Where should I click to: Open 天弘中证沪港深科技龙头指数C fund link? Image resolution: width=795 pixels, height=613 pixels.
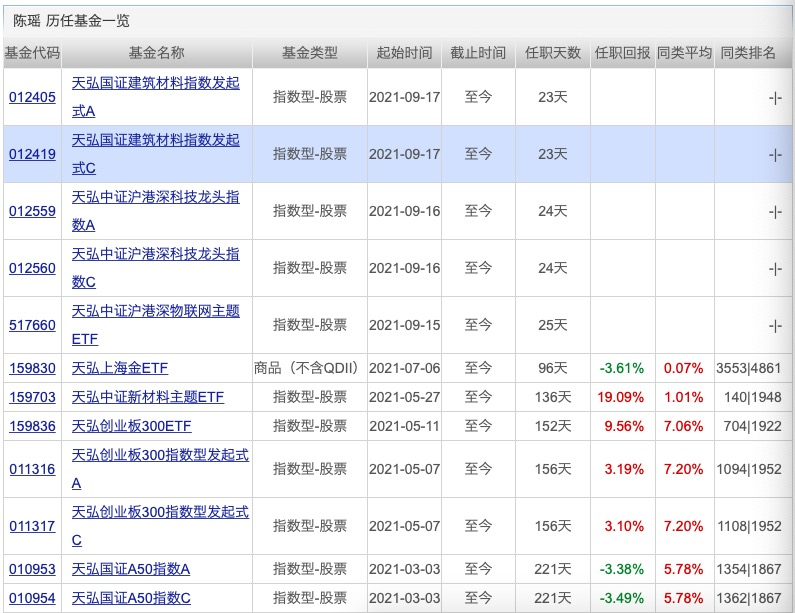155,268
